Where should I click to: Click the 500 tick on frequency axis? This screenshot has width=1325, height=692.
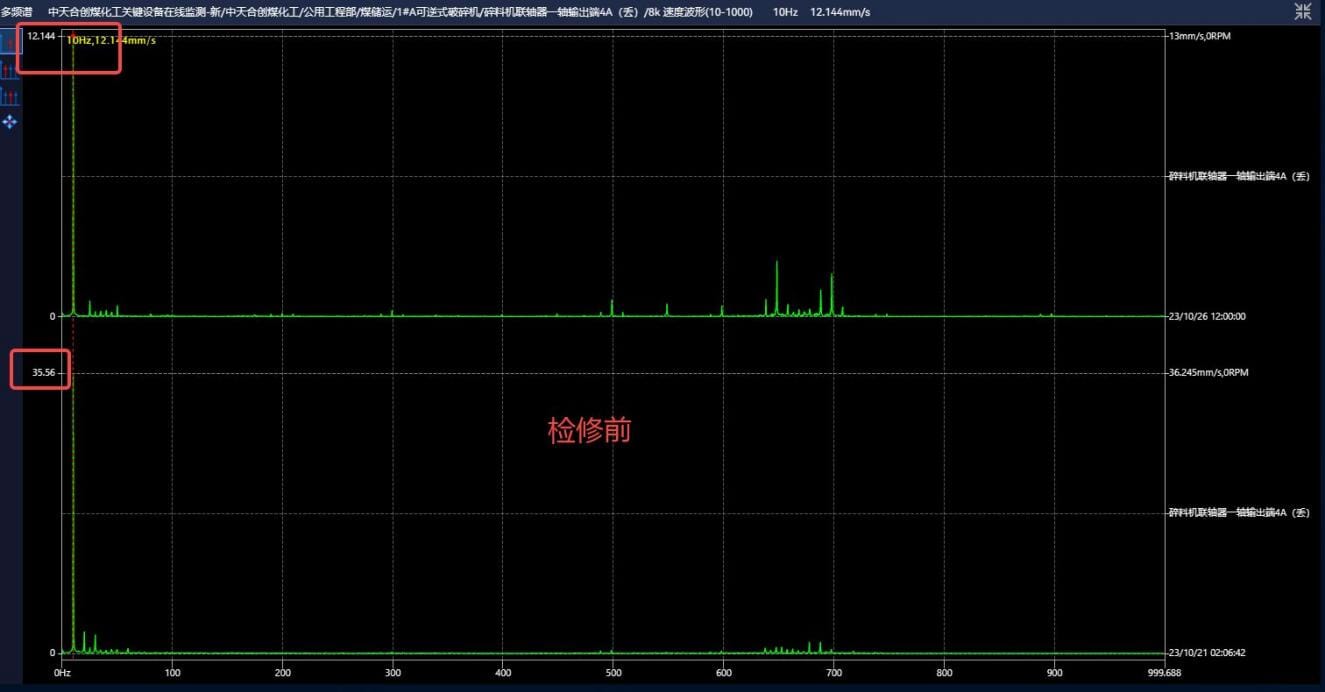(x=503, y=673)
